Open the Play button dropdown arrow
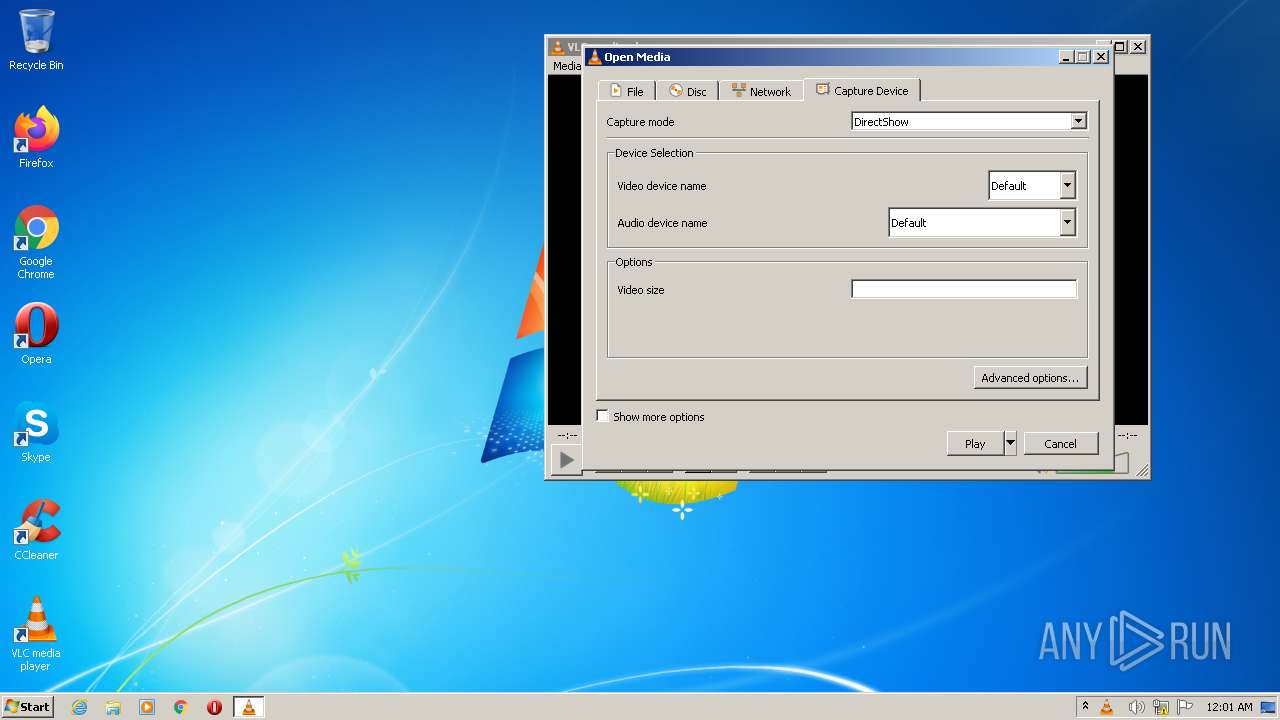 (x=1010, y=443)
